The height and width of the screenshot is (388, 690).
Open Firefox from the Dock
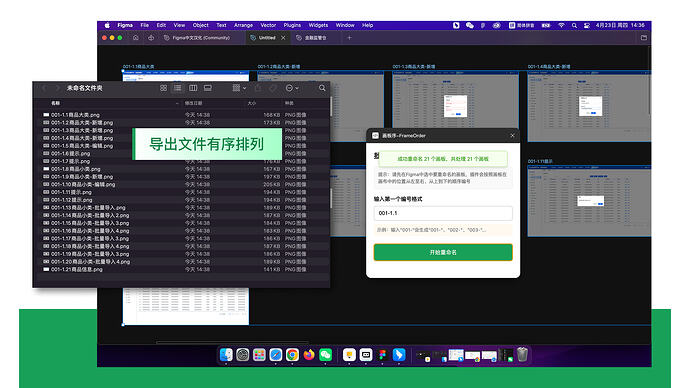pos(309,355)
